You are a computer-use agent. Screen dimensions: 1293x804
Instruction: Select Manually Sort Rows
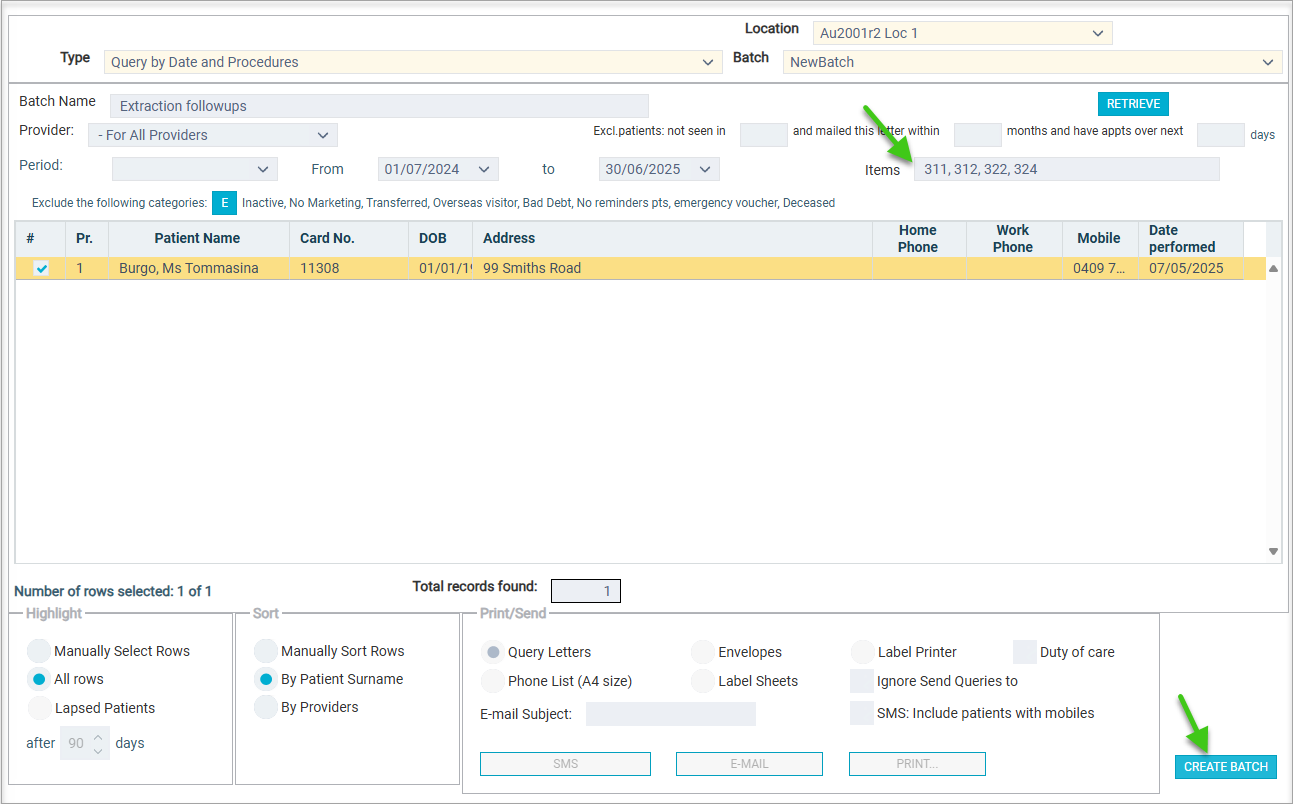[266, 651]
